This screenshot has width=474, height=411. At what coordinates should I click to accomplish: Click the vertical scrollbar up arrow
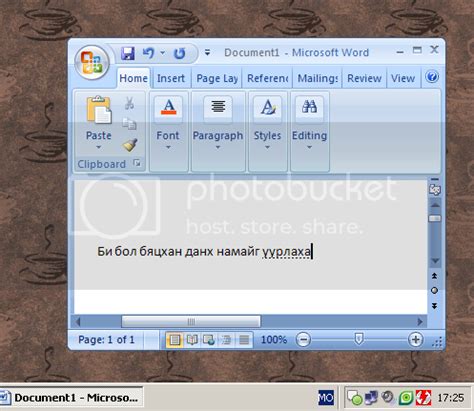[x=435, y=205]
